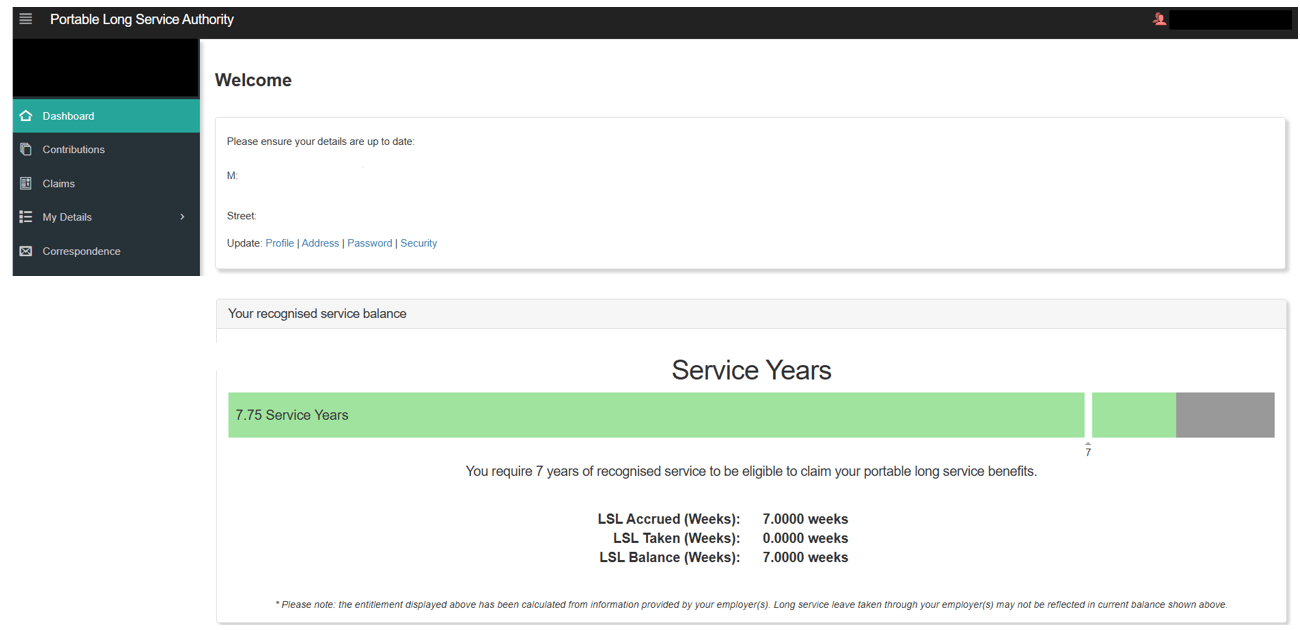Screen dimensions: 1300x630
Task: Click 'Your recognised service balance' panel header
Action: click(x=751, y=314)
